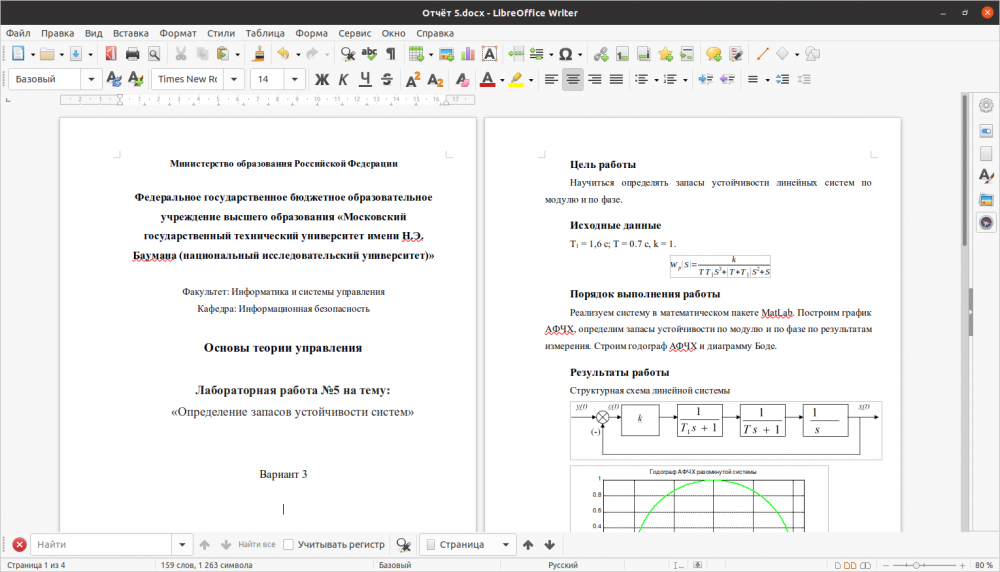This screenshot has height=572, width=1000.
Task: Insert a hyperlink using the chain icon
Action: [600, 54]
